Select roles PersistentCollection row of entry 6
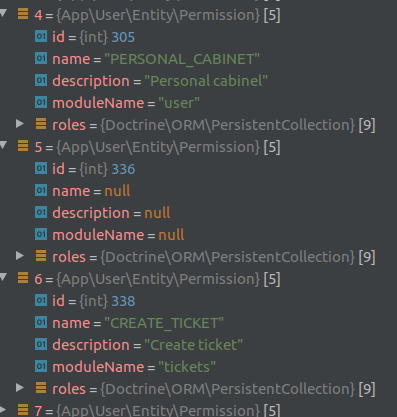397x417 pixels. pyautogui.click(x=198, y=389)
